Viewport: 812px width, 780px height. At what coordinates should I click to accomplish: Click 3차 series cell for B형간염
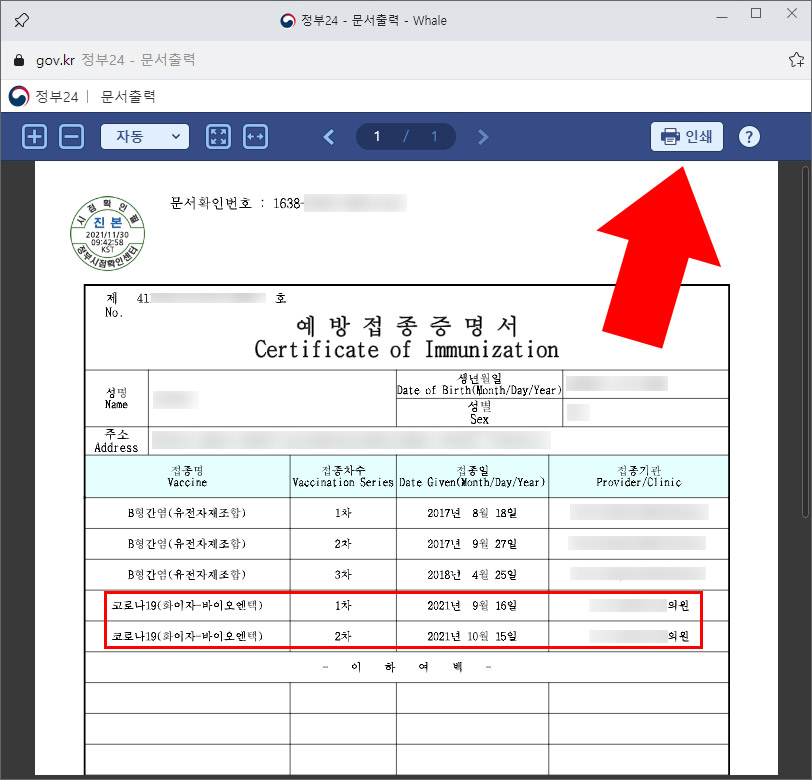pyautogui.click(x=343, y=575)
